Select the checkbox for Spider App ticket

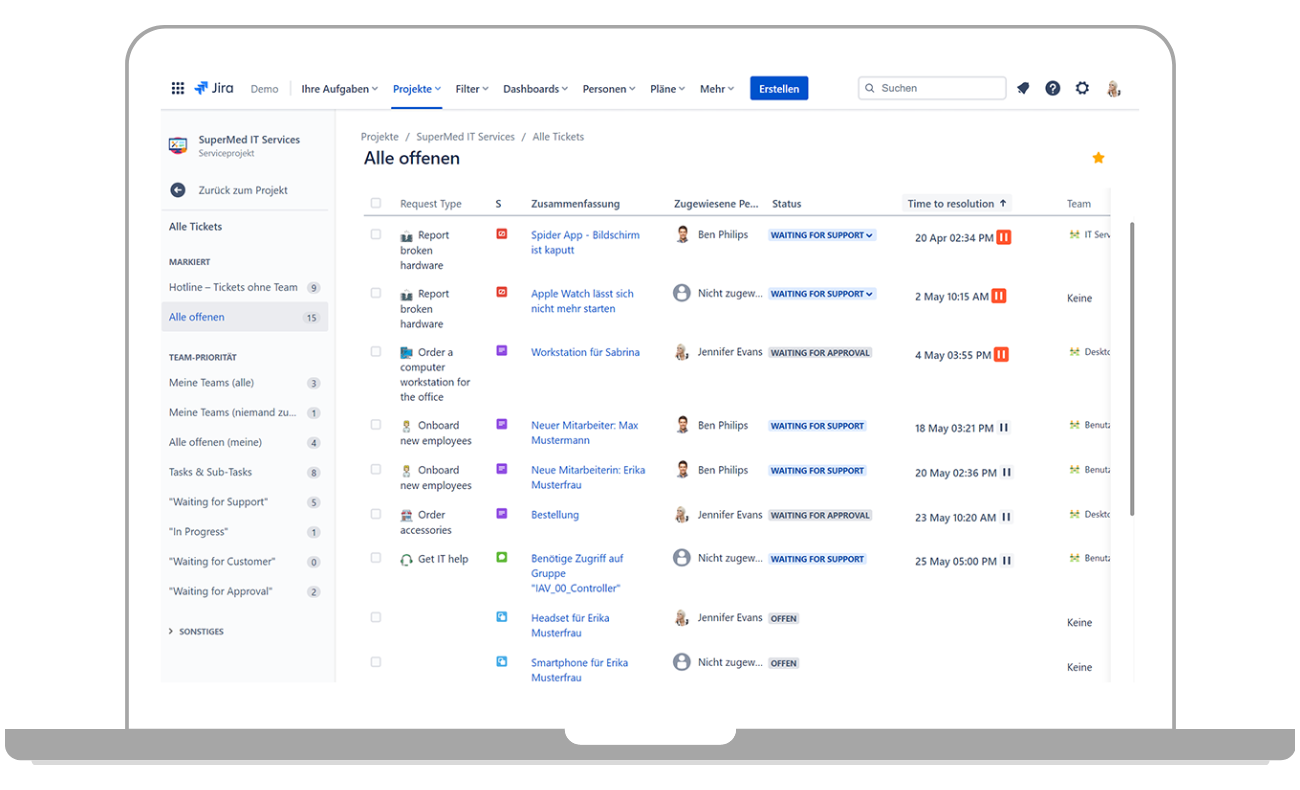(x=376, y=234)
